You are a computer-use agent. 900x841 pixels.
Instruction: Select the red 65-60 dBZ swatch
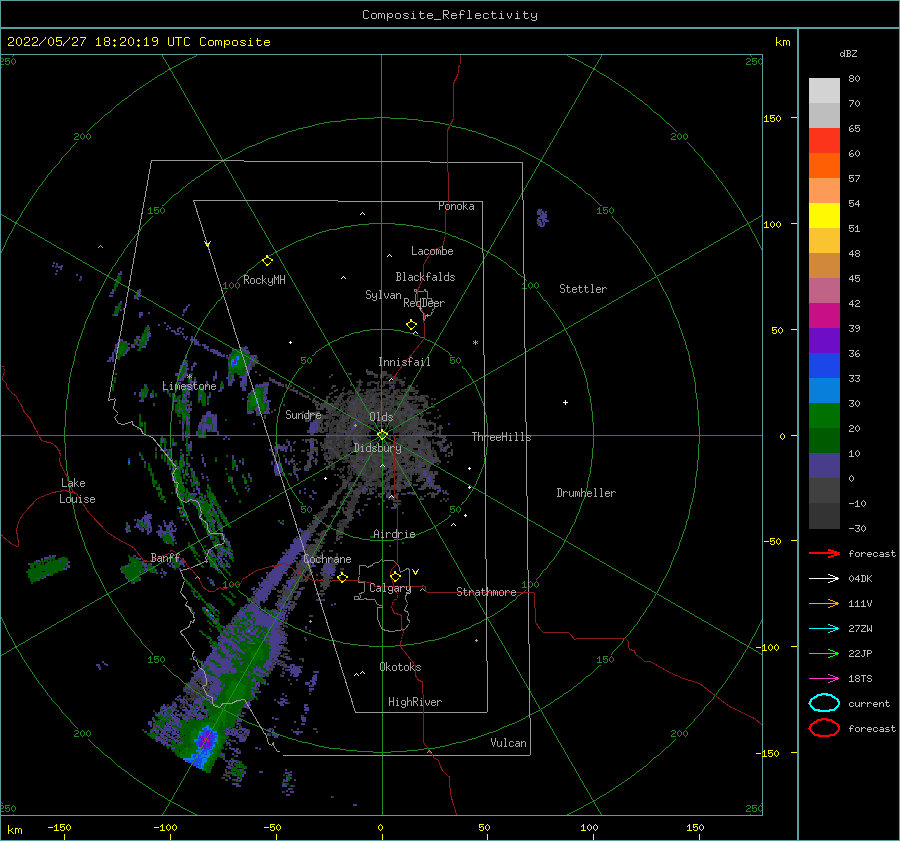pyautogui.click(x=824, y=141)
